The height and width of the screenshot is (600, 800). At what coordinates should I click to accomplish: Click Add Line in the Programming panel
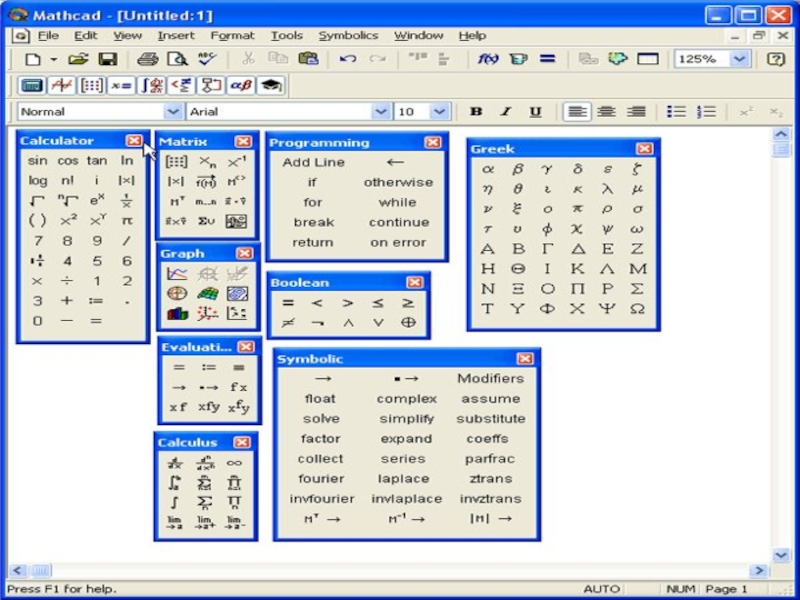click(313, 162)
